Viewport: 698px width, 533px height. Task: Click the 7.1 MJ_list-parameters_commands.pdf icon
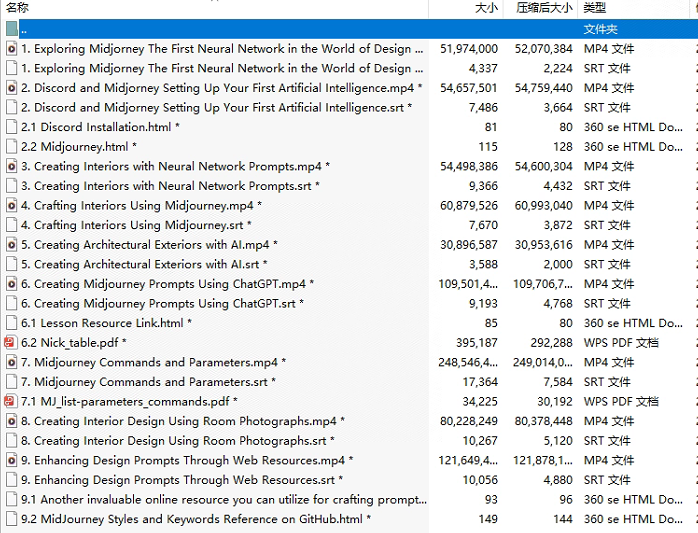[x=12, y=402]
